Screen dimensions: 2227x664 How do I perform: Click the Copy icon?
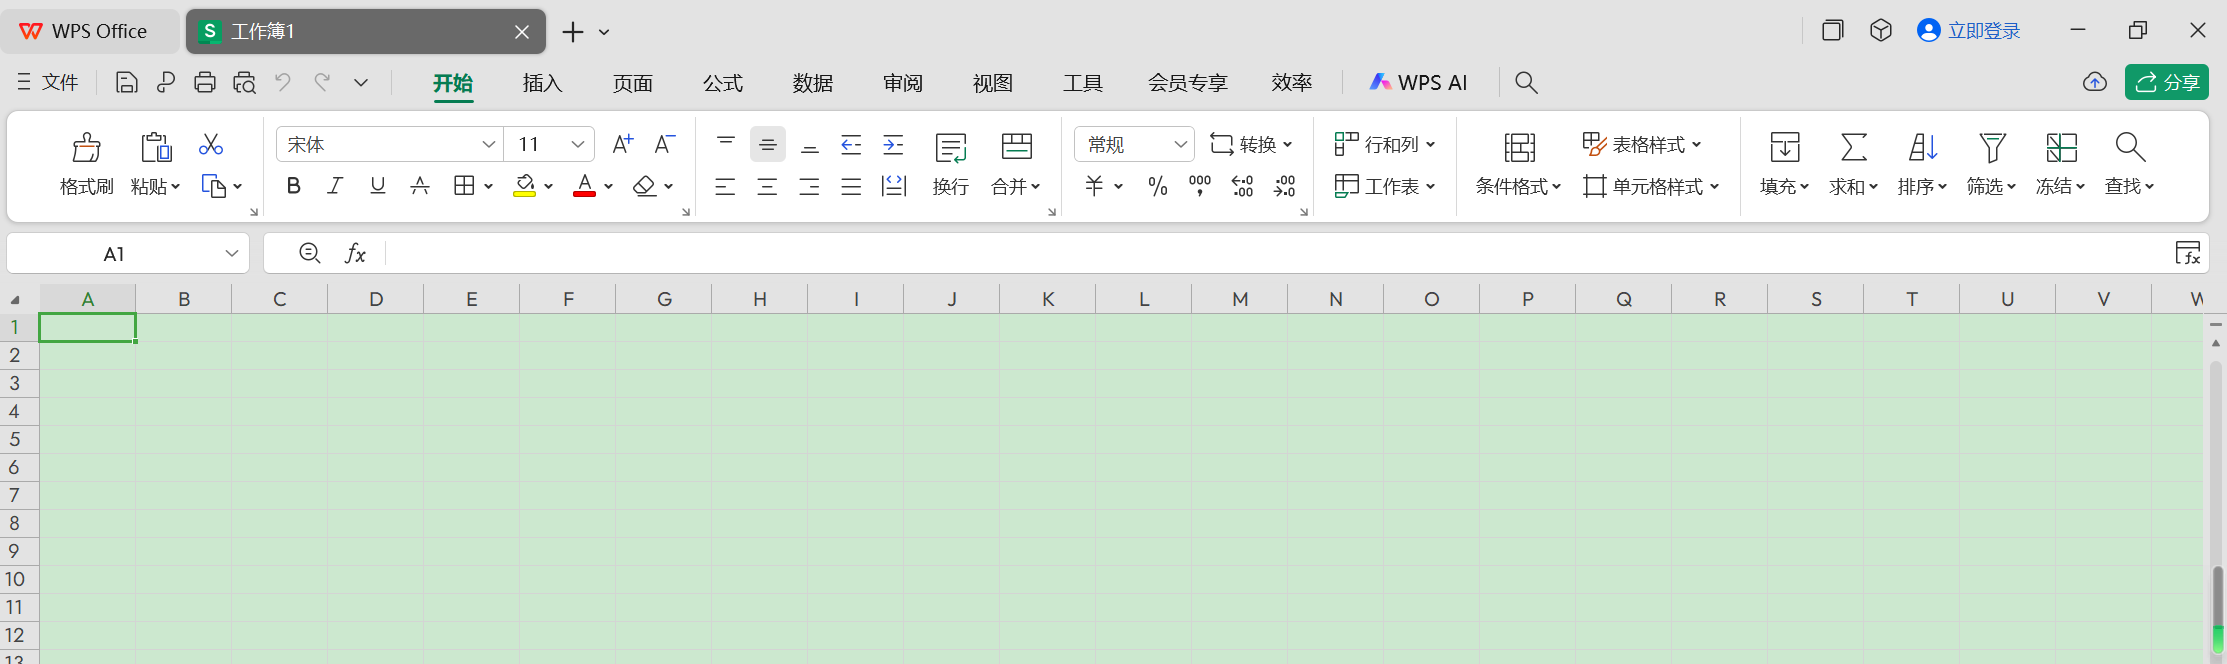point(214,186)
